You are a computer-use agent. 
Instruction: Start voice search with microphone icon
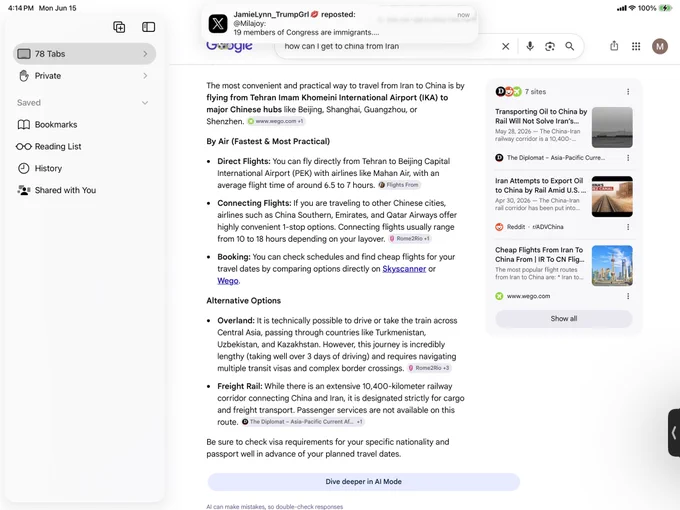click(530, 46)
